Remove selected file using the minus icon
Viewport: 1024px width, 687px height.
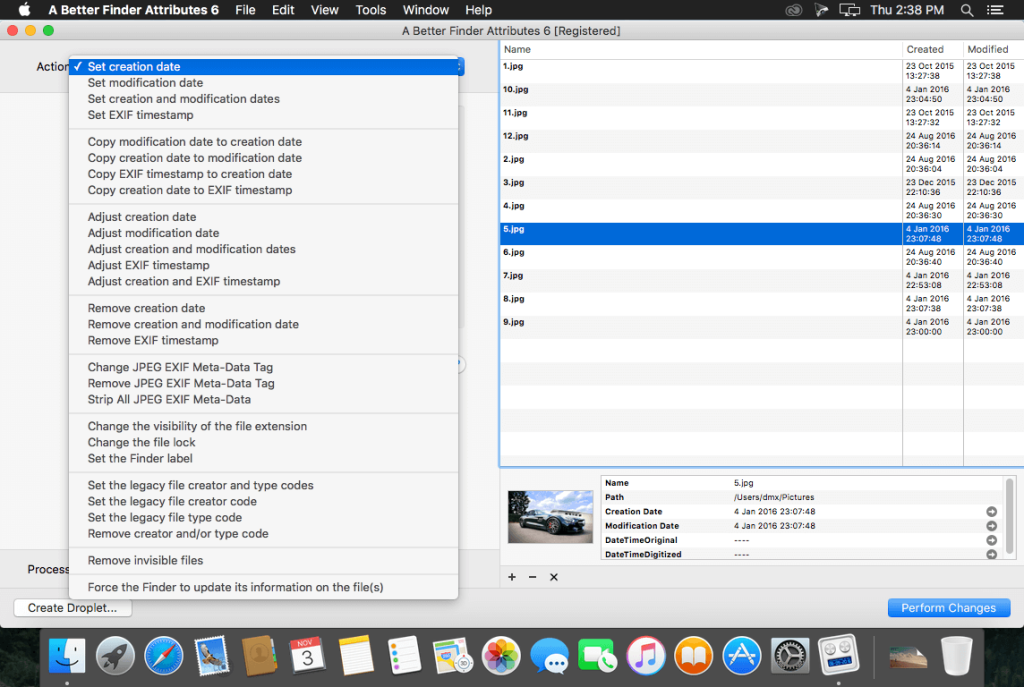[532, 577]
